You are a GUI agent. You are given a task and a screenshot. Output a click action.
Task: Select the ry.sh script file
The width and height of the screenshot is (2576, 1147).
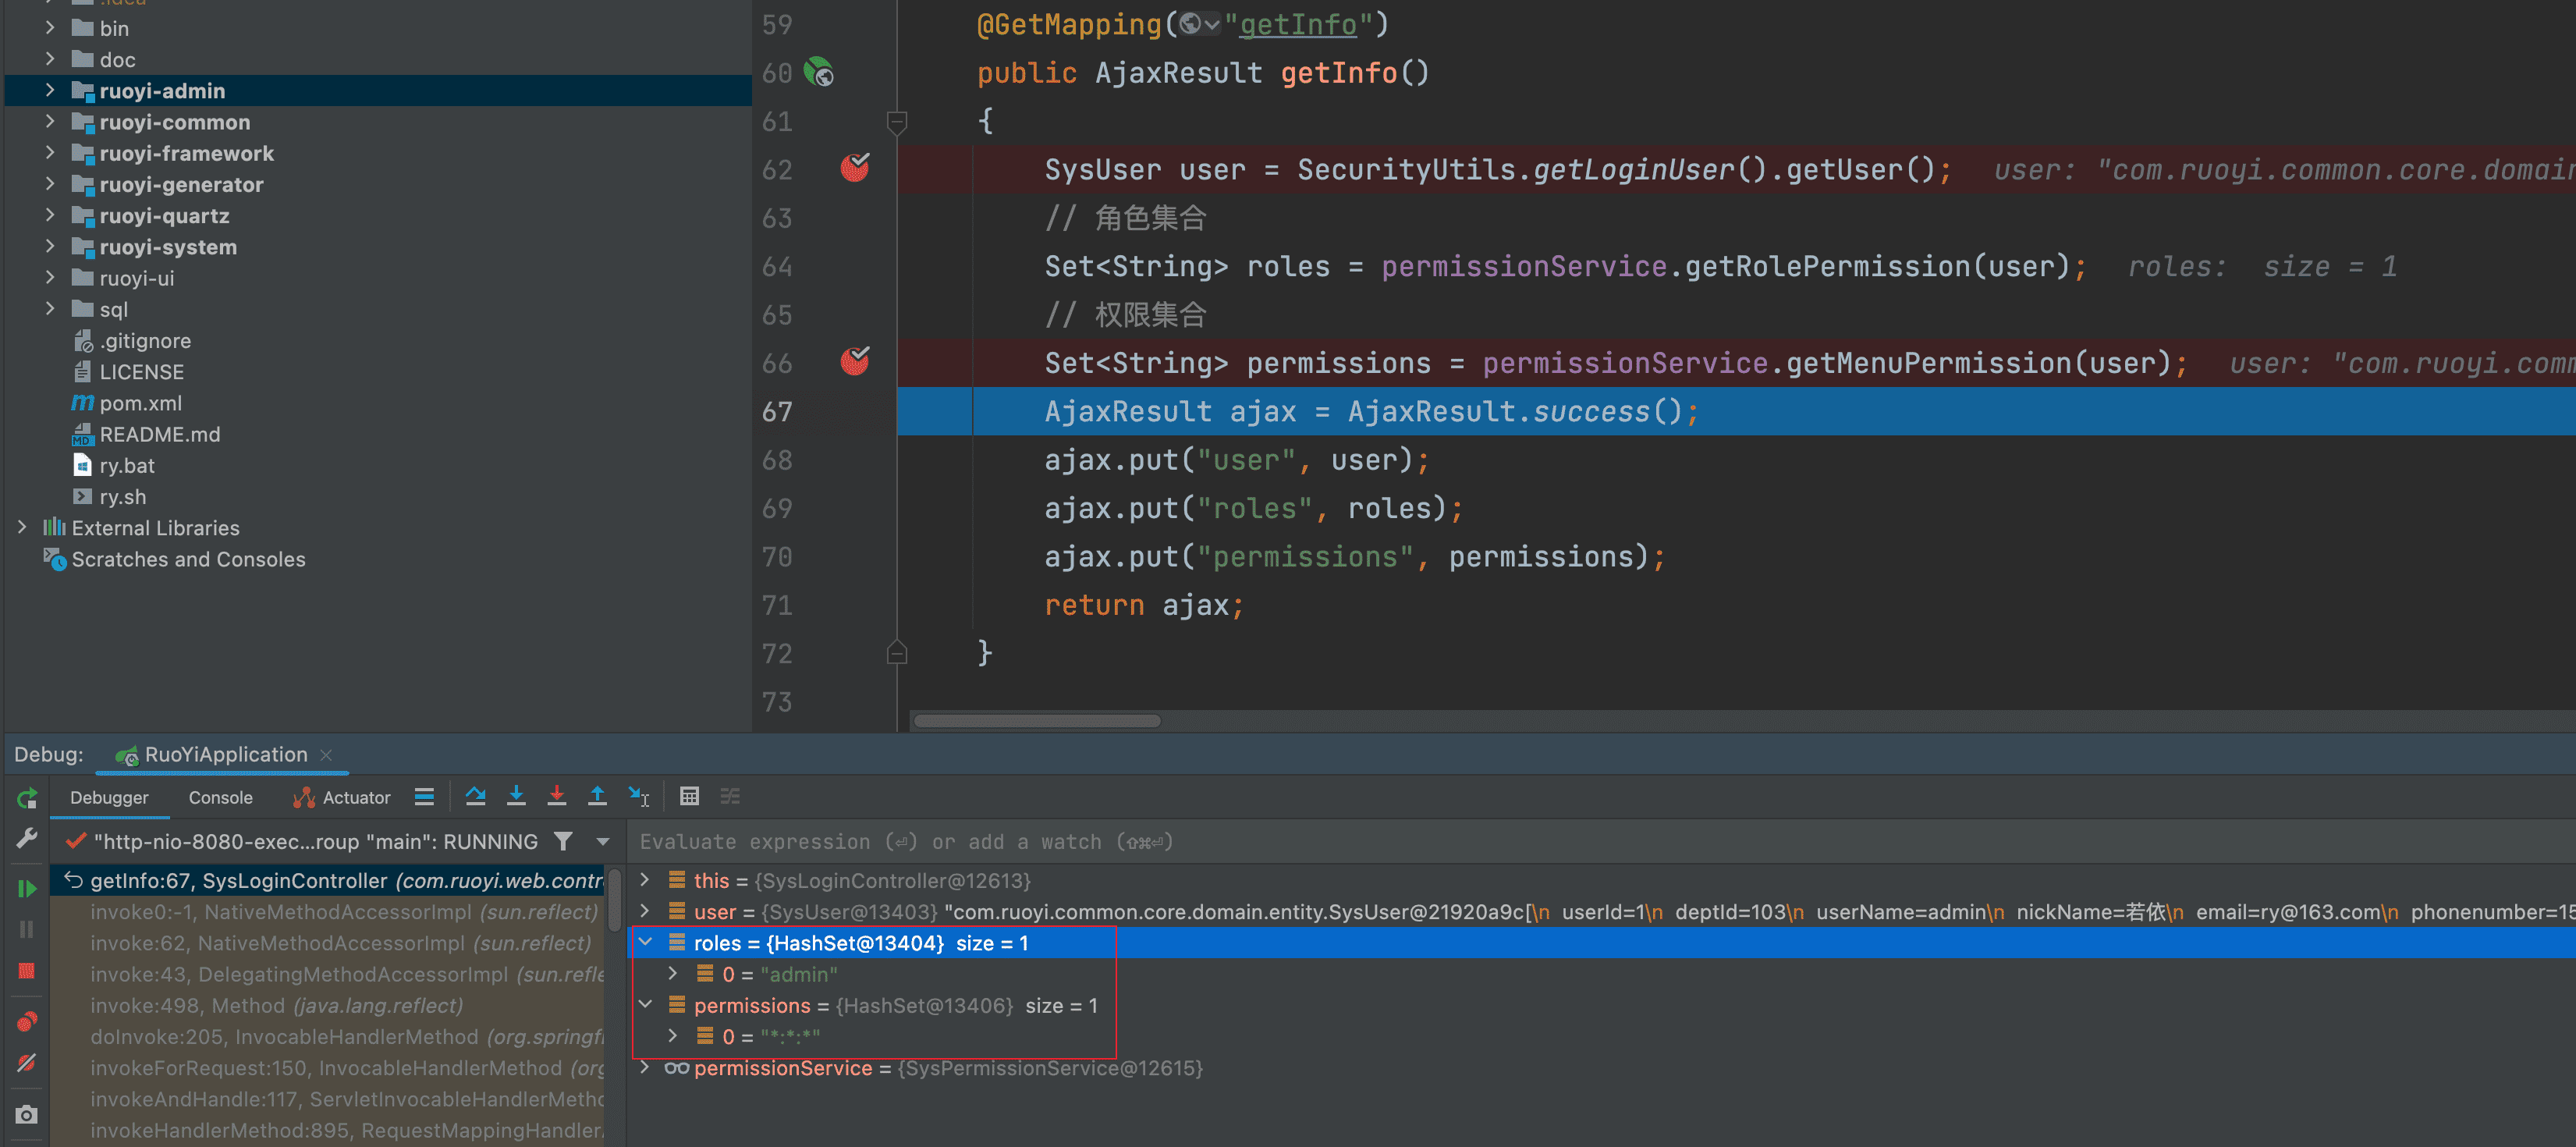point(122,496)
